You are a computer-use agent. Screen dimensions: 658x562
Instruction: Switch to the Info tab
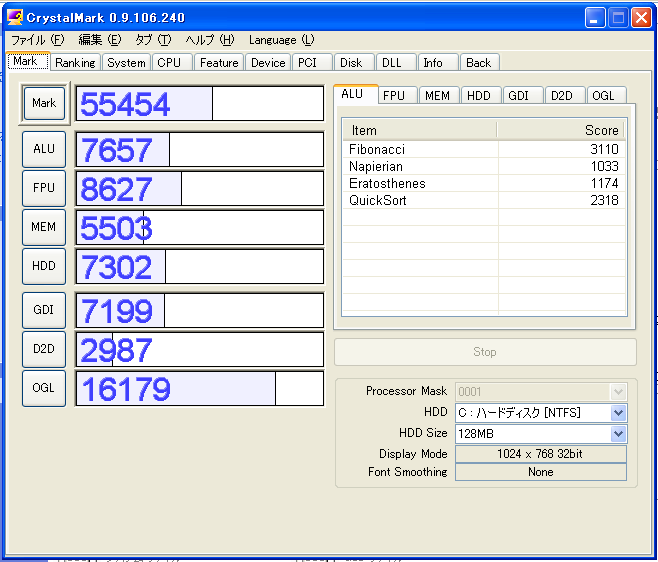(438, 63)
